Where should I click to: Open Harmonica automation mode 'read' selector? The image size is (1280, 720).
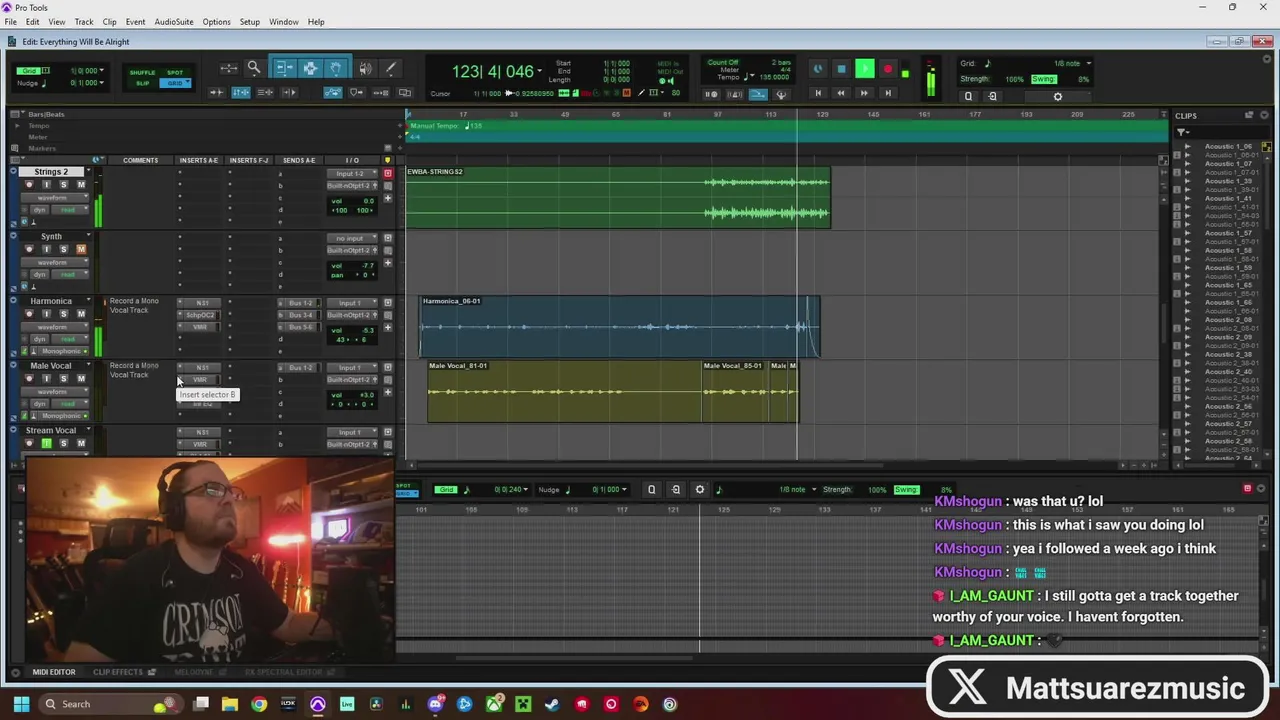click(x=69, y=339)
